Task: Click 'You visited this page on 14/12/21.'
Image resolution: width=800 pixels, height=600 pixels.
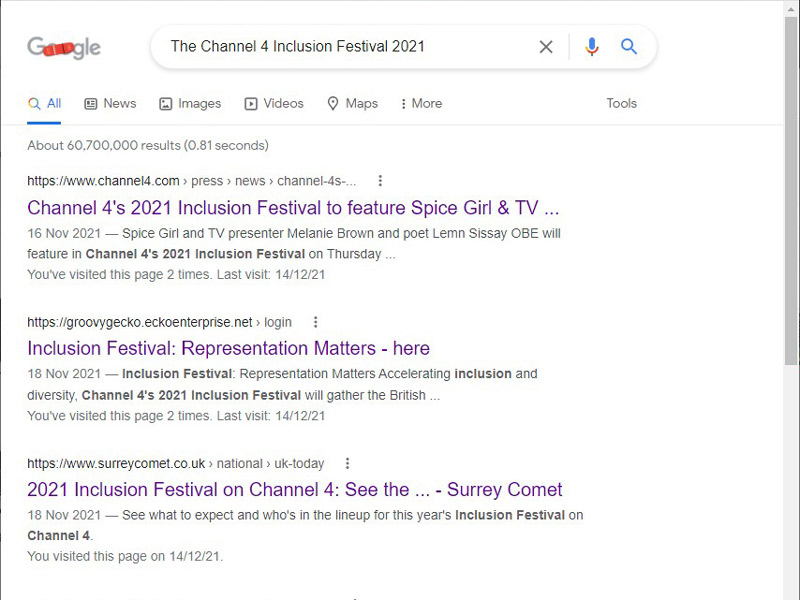Action: pyautogui.click(x=125, y=556)
